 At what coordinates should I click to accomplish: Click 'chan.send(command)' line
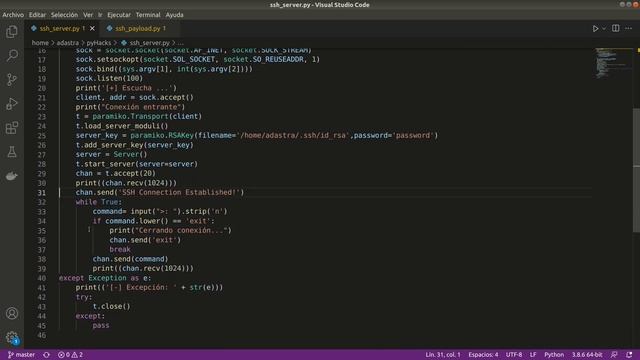click(130, 259)
